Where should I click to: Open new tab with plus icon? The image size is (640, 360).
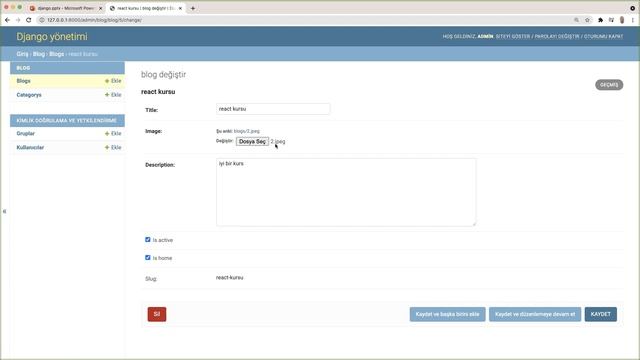click(x=193, y=8)
